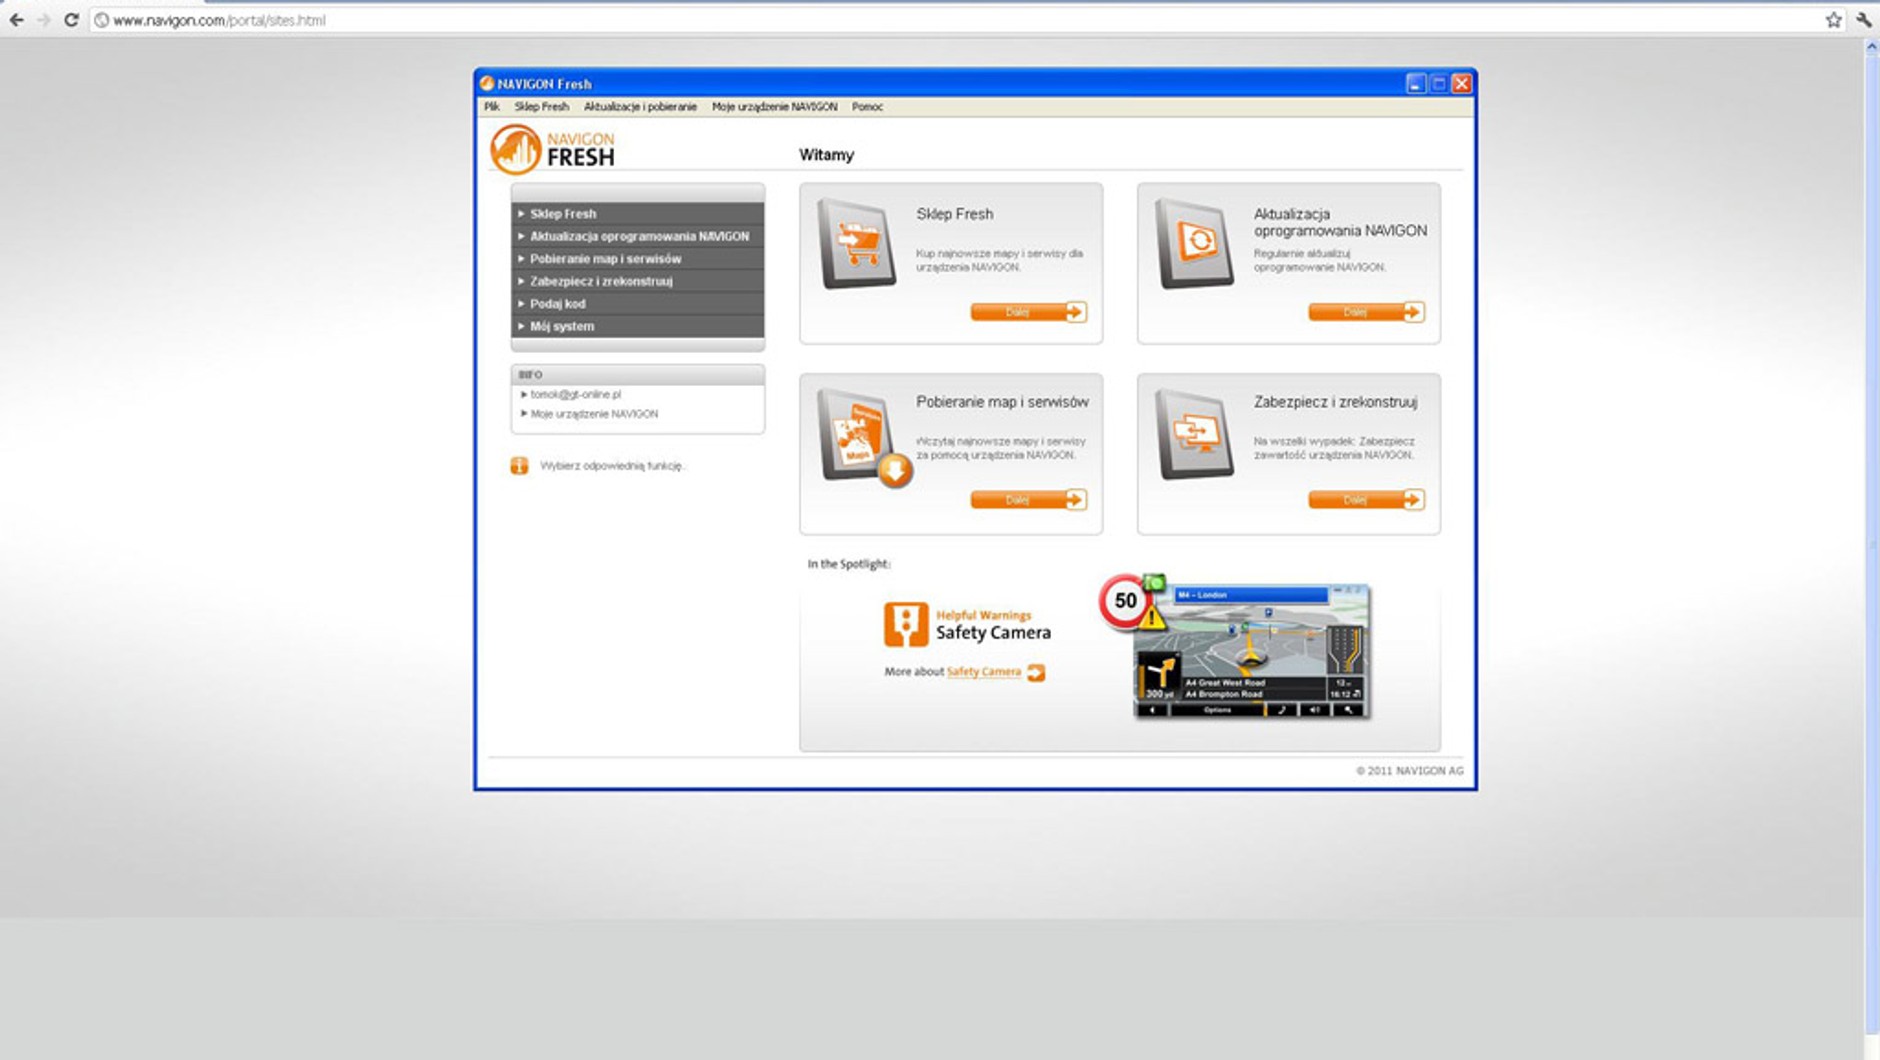1880x1060 pixels.
Task: Open the Sklep Fresh menu
Action: [x=542, y=107]
